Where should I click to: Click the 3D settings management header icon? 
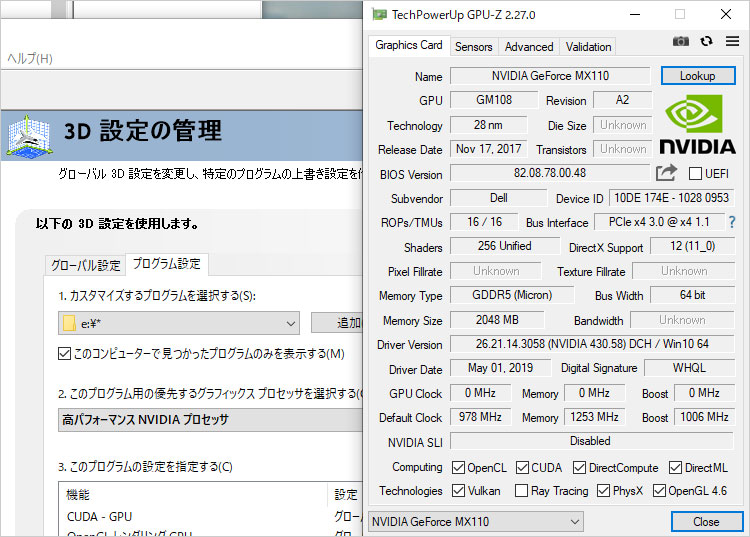(x=30, y=136)
